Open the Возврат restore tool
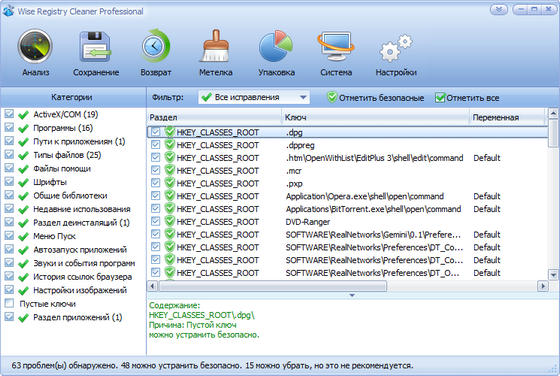The image size is (560, 376). 155,46
